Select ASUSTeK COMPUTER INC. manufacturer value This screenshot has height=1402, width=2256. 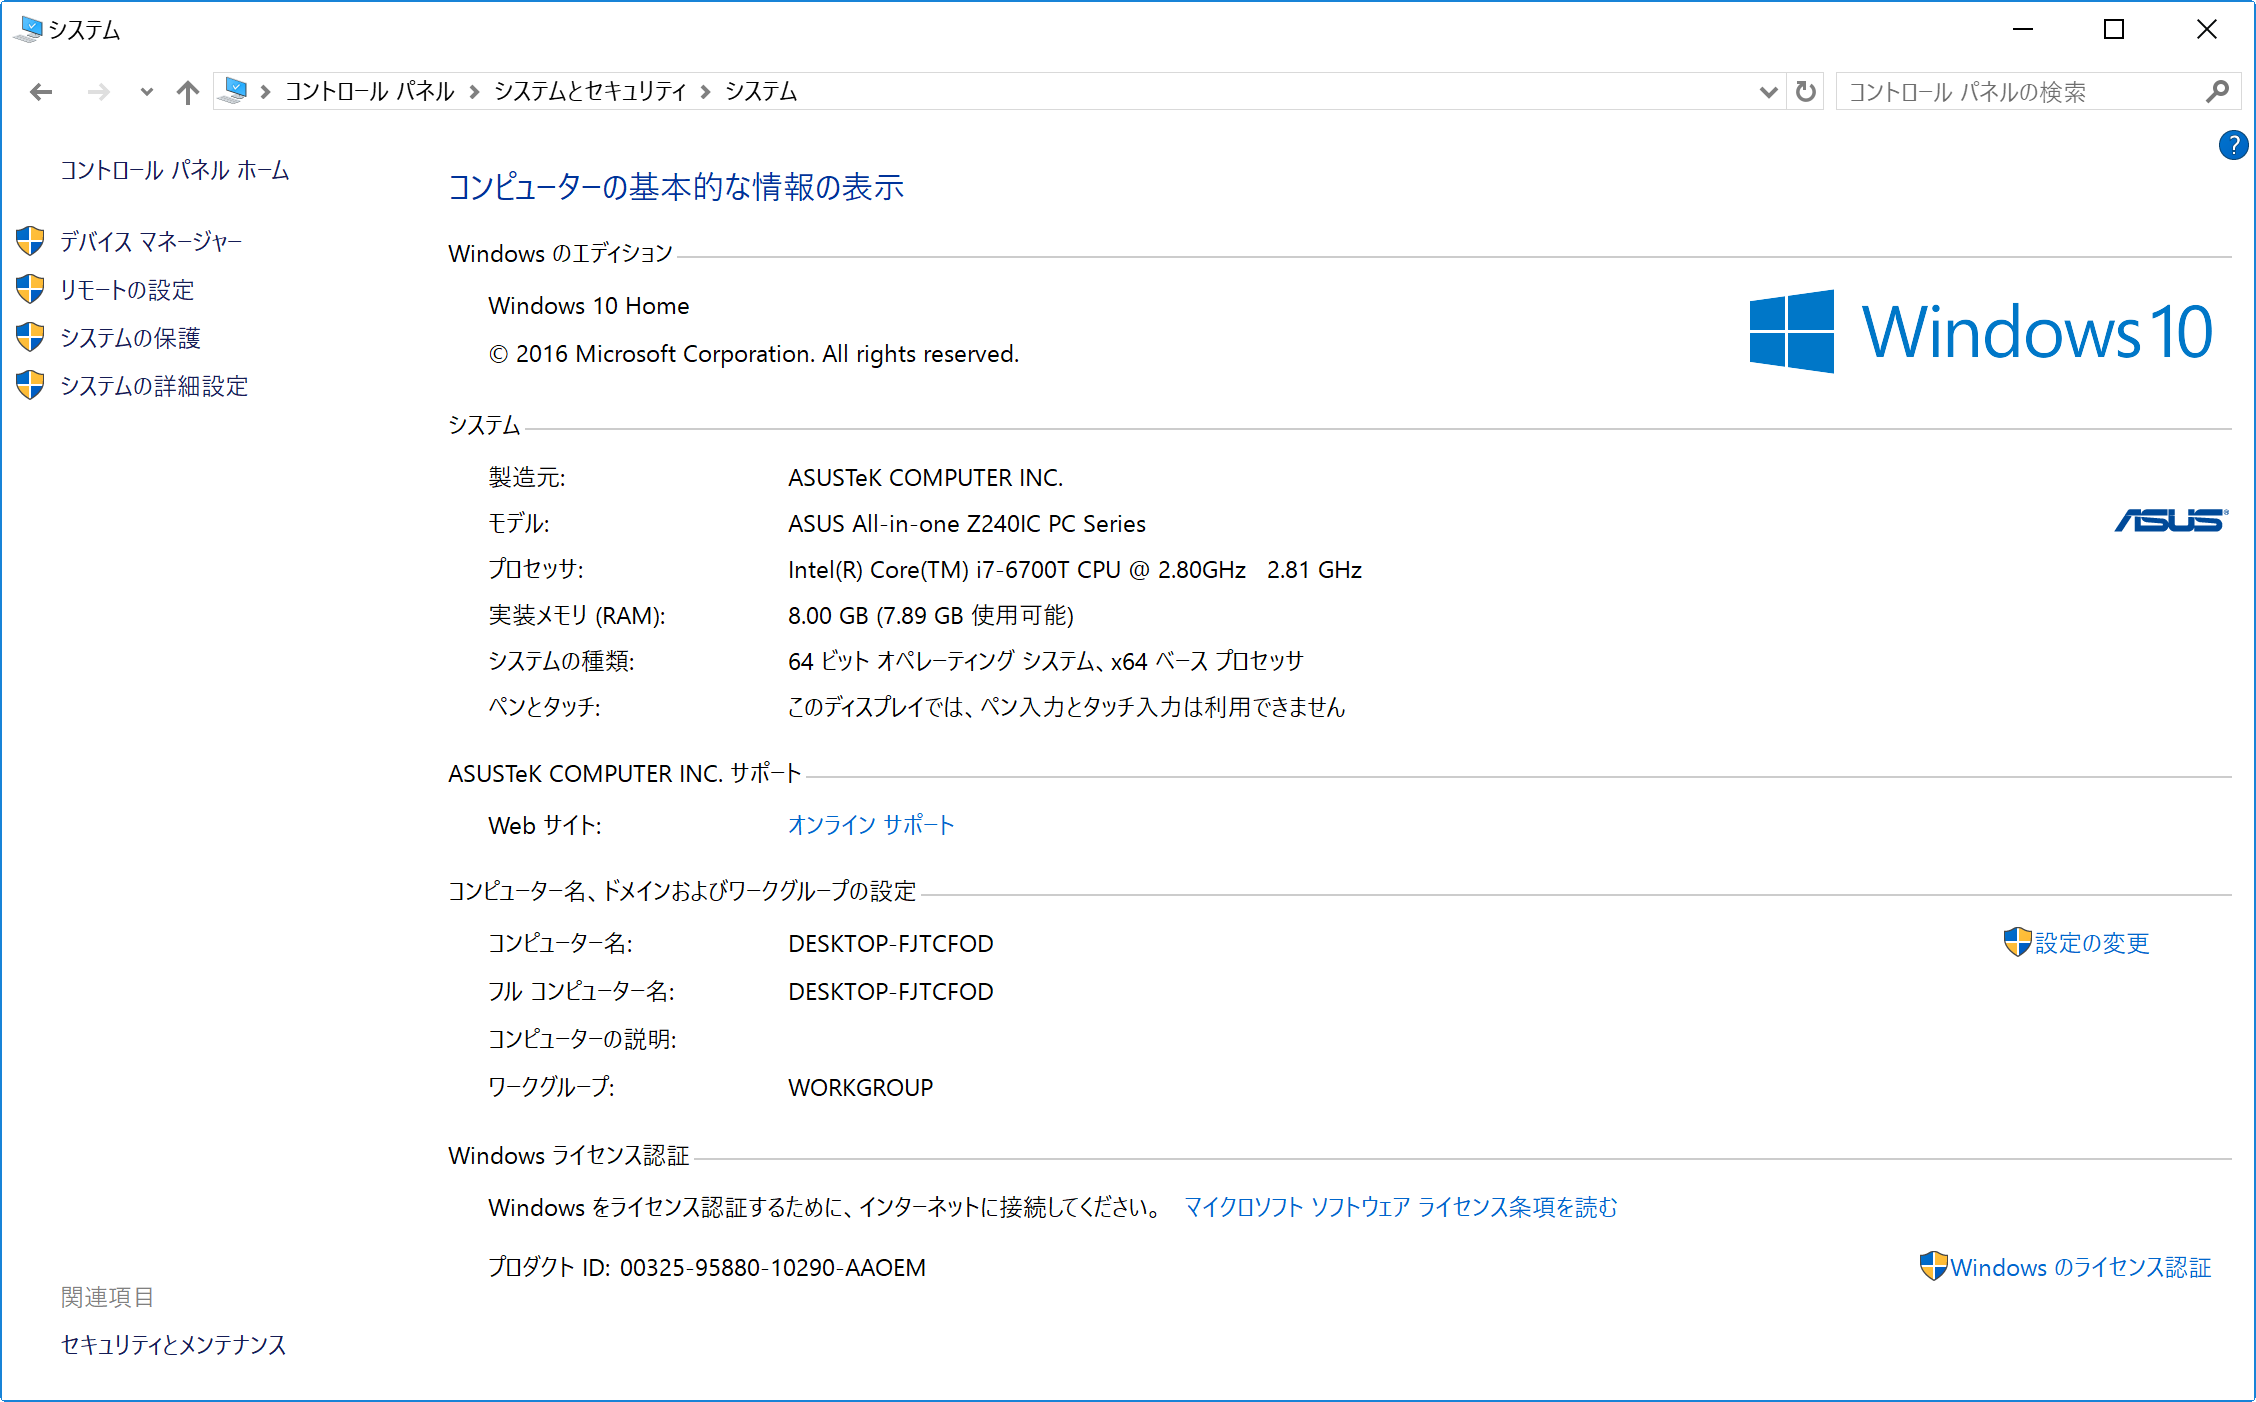(x=925, y=477)
